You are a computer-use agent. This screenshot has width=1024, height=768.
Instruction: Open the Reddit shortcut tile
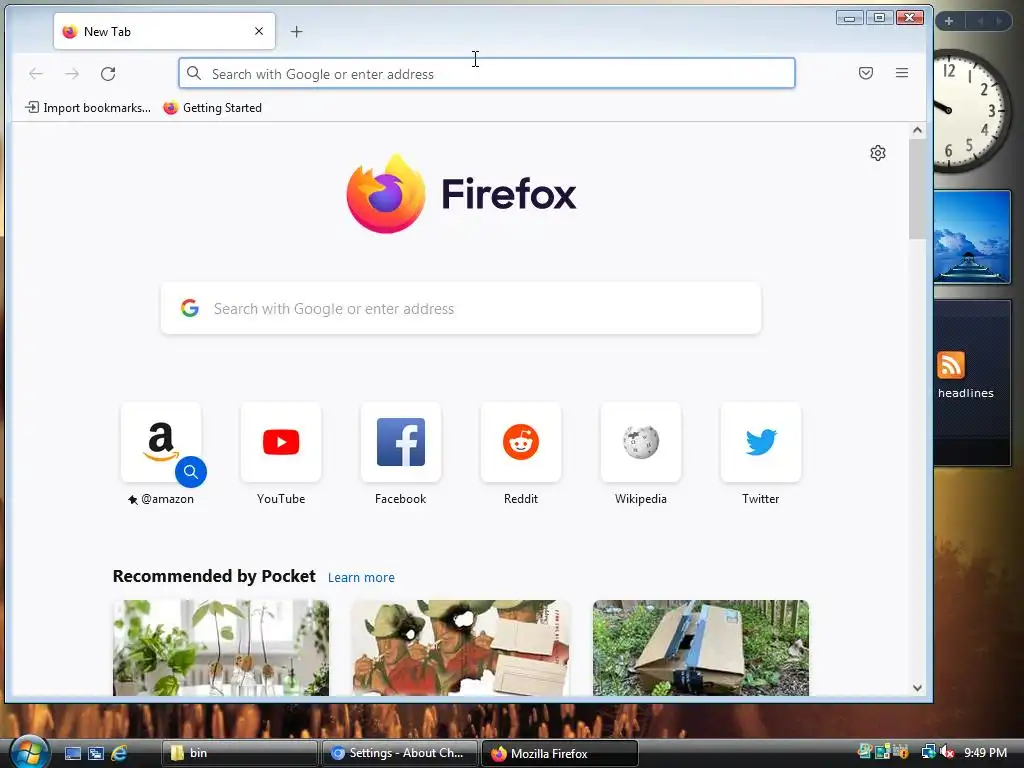tap(520, 442)
